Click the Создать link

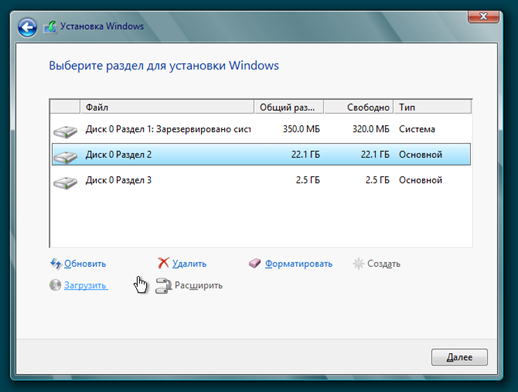point(384,264)
